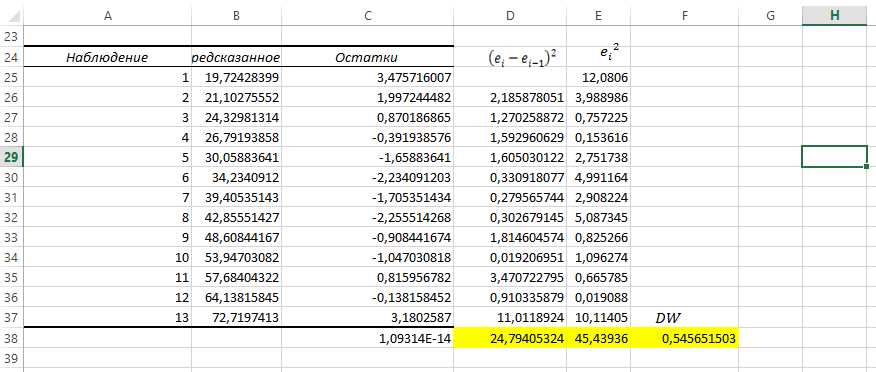
Task: Select cell with value 64,13815845
Action: [x=236, y=298]
